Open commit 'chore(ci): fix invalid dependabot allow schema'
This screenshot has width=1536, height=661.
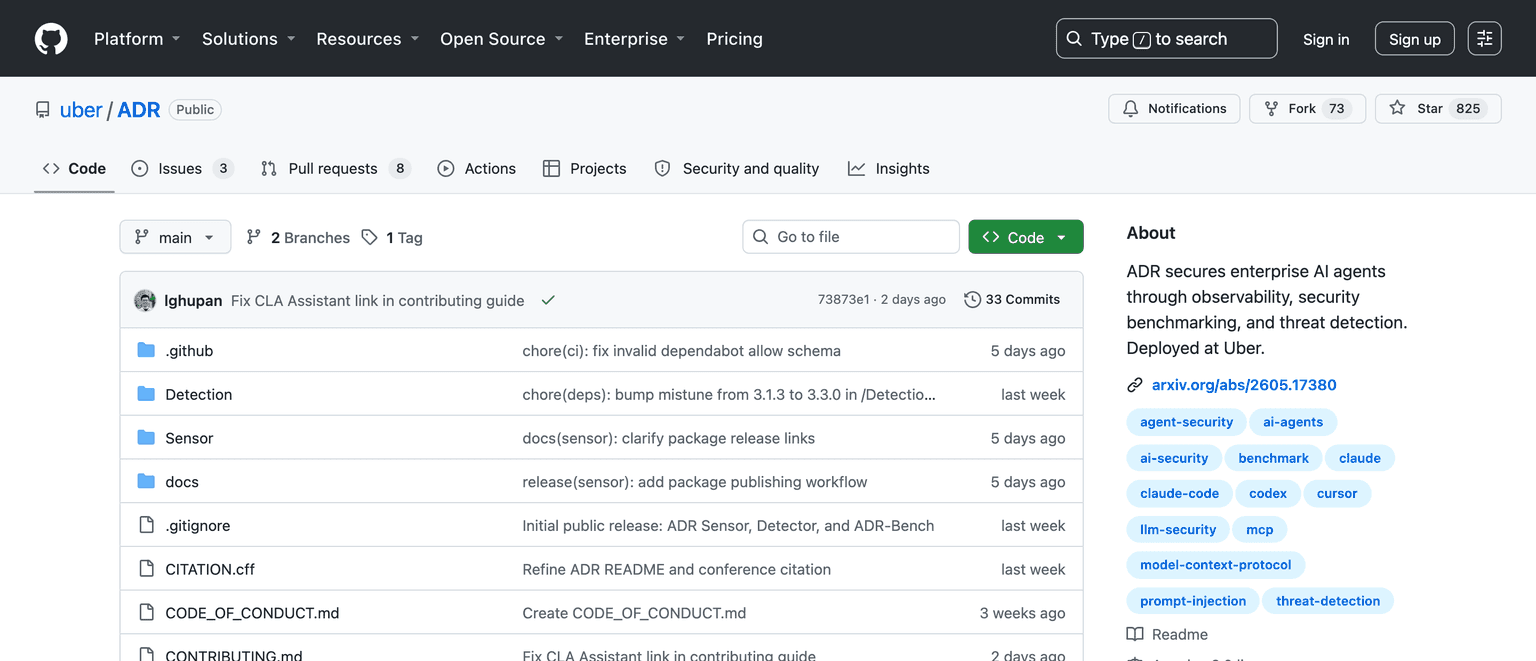681,351
